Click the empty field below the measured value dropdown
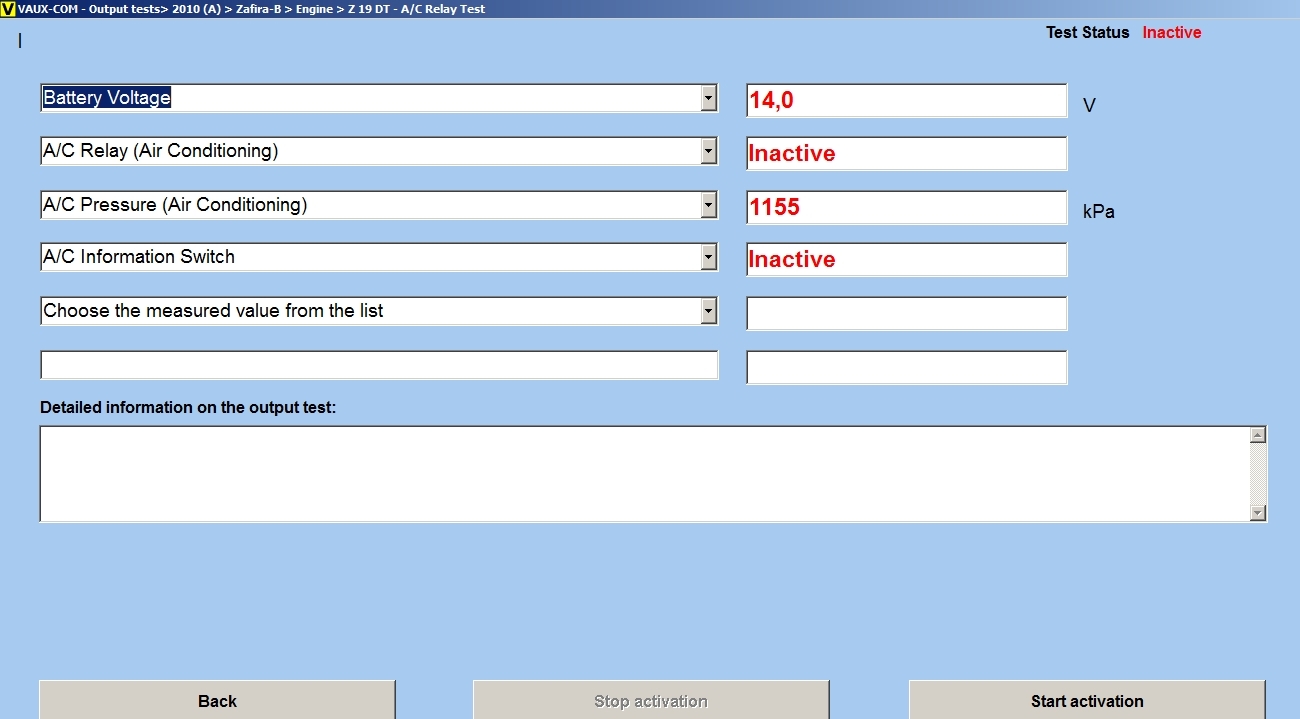Screen dimensions: 1300x719 (x=379, y=365)
